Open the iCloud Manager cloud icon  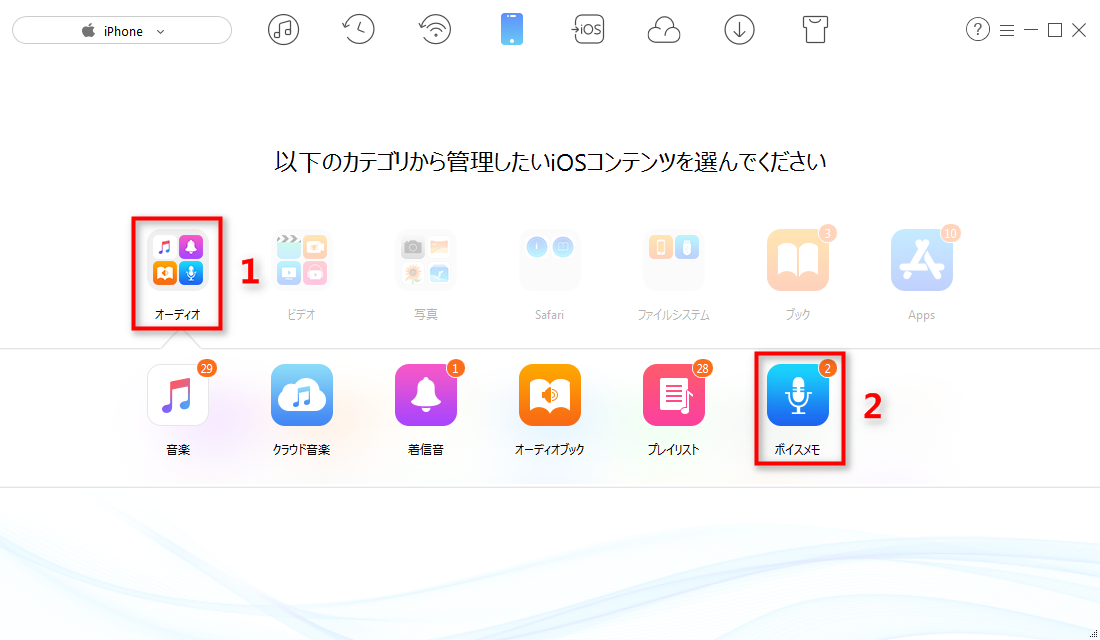[x=664, y=30]
